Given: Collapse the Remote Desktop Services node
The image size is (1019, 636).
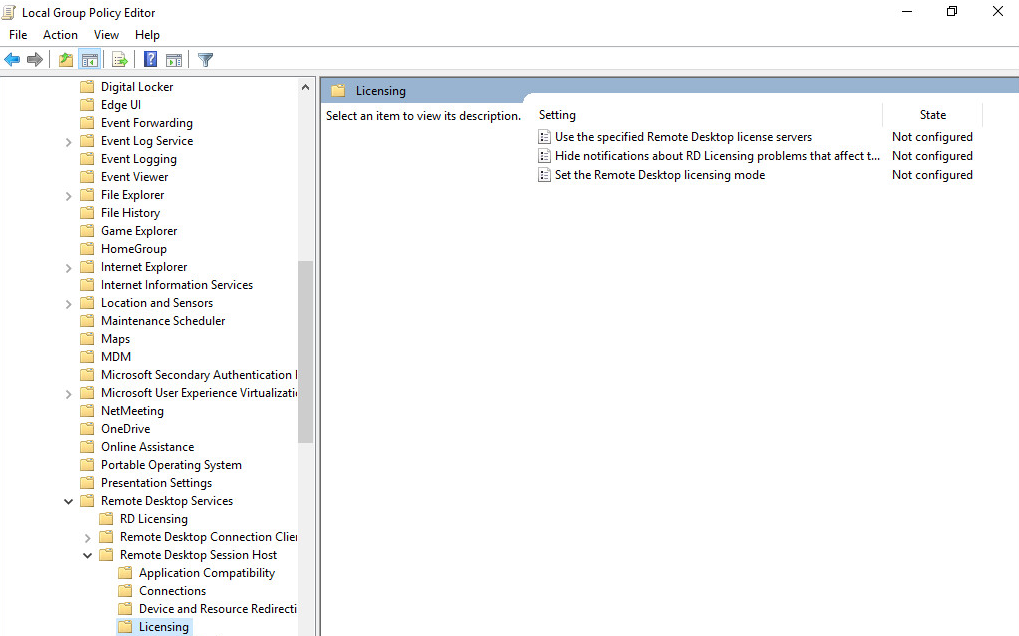Looking at the screenshot, I should 68,502.
